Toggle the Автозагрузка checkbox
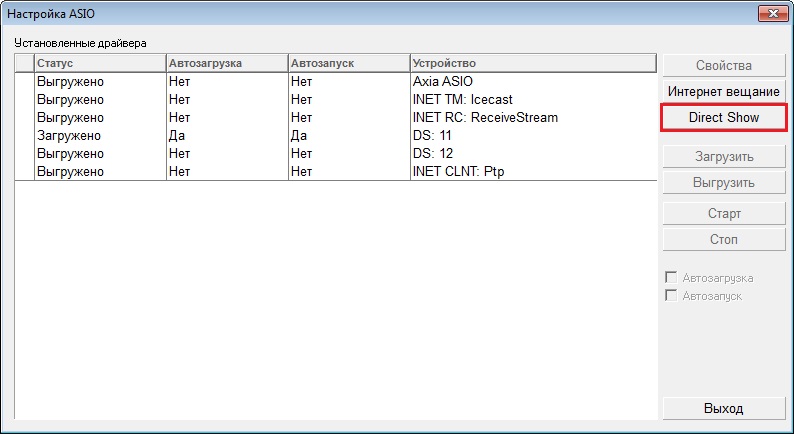 [x=671, y=277]
